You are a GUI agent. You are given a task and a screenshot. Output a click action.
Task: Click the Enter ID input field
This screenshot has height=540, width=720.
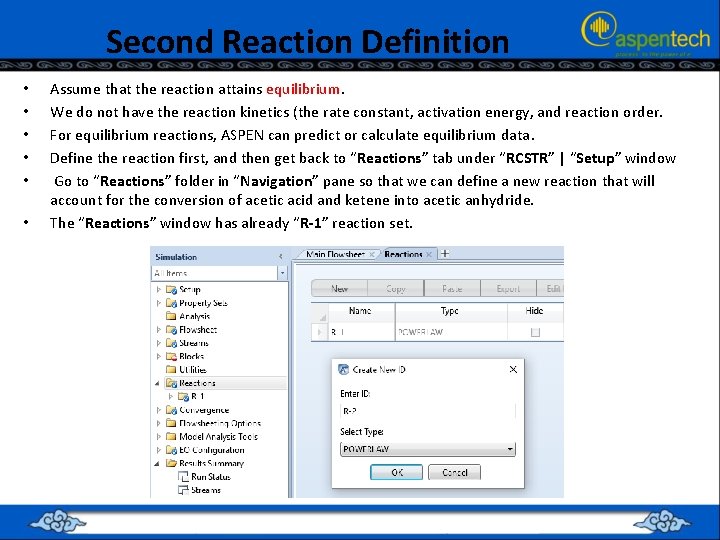point(428,411)
